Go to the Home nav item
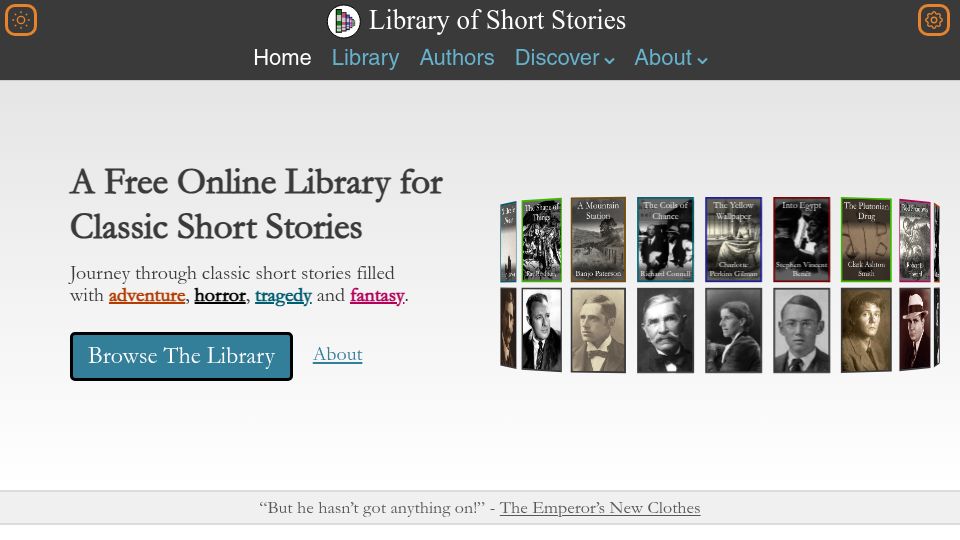 (282, 58)
